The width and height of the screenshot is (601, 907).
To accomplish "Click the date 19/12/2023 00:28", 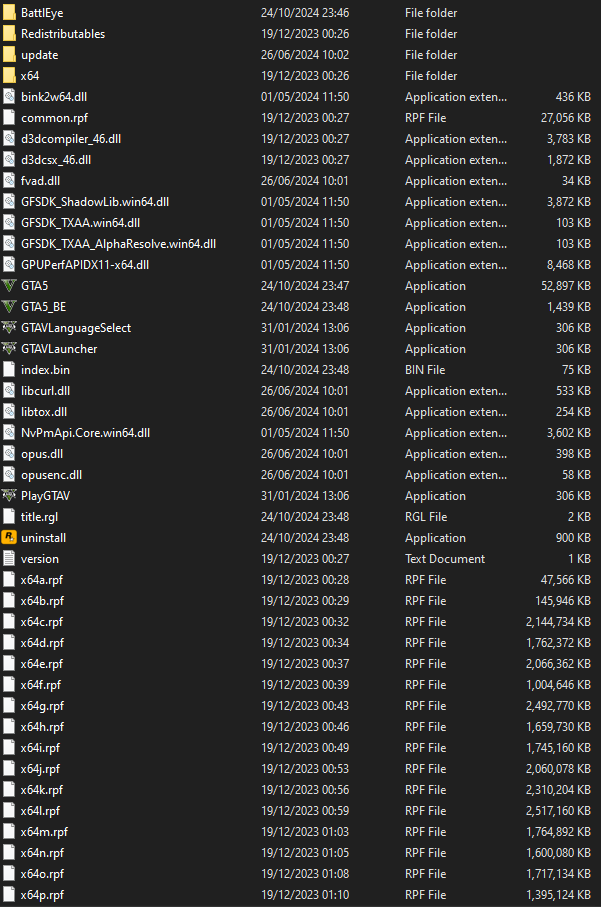I will 305,580.
